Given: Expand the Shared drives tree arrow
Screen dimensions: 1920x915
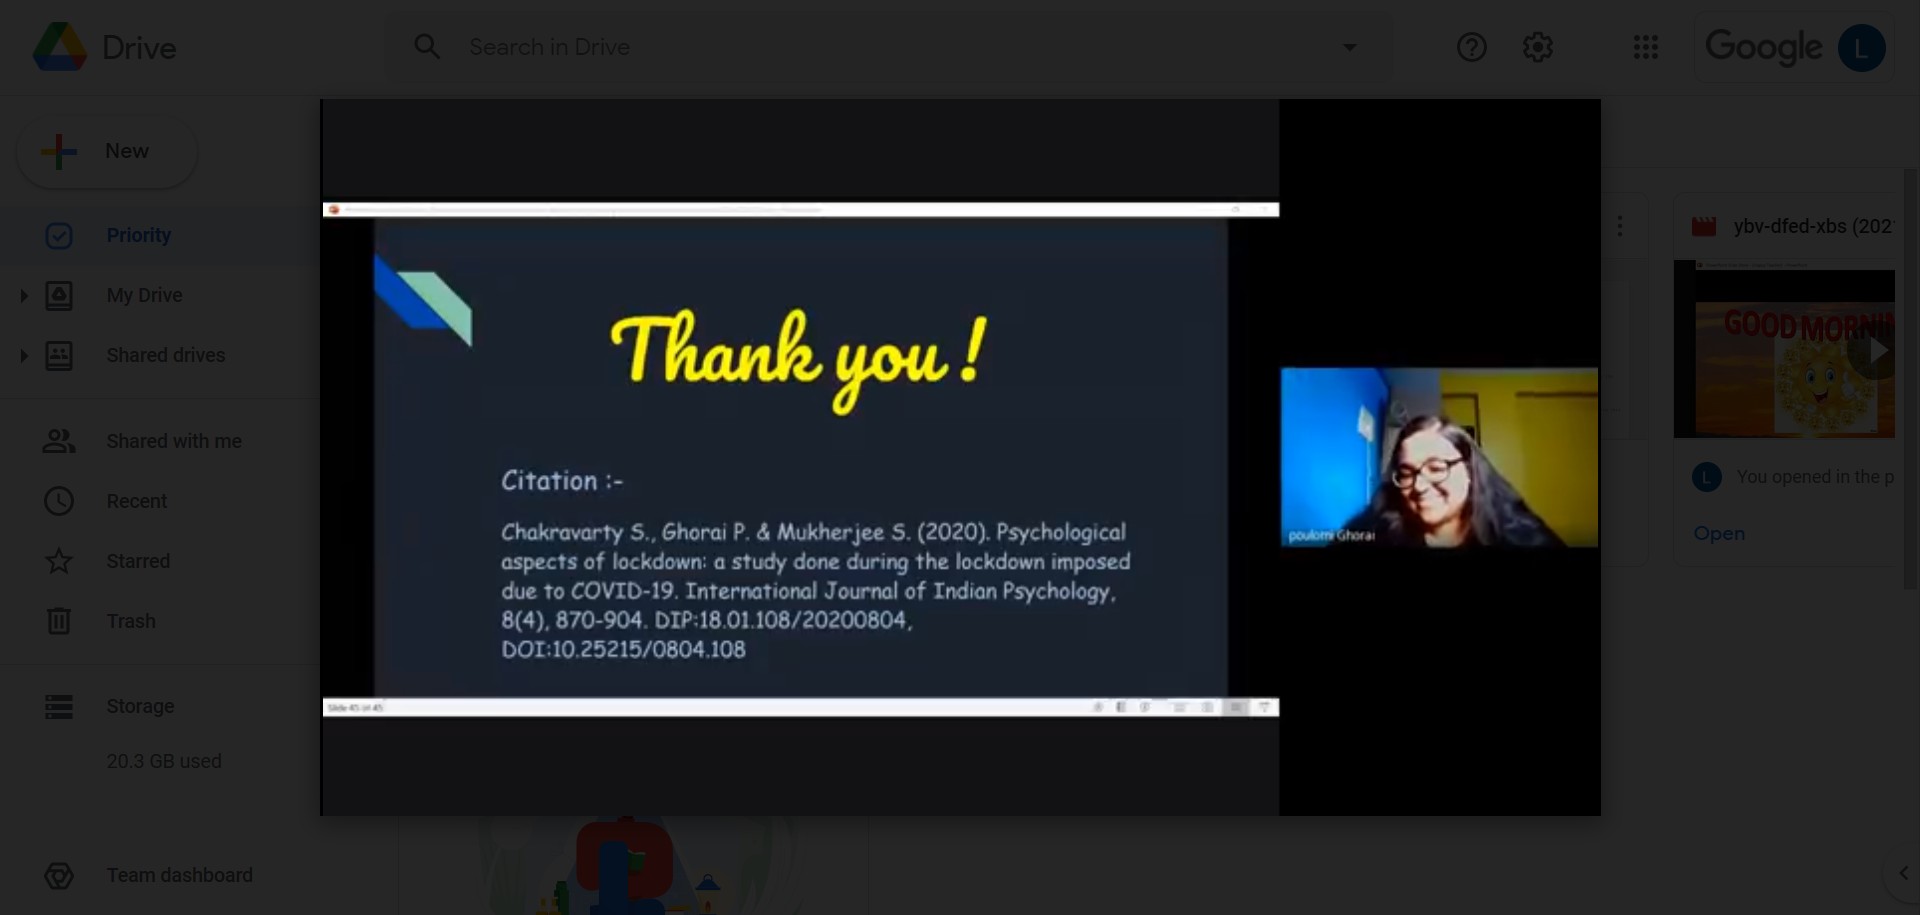Looking at the screenshot, I should (24, 356).
